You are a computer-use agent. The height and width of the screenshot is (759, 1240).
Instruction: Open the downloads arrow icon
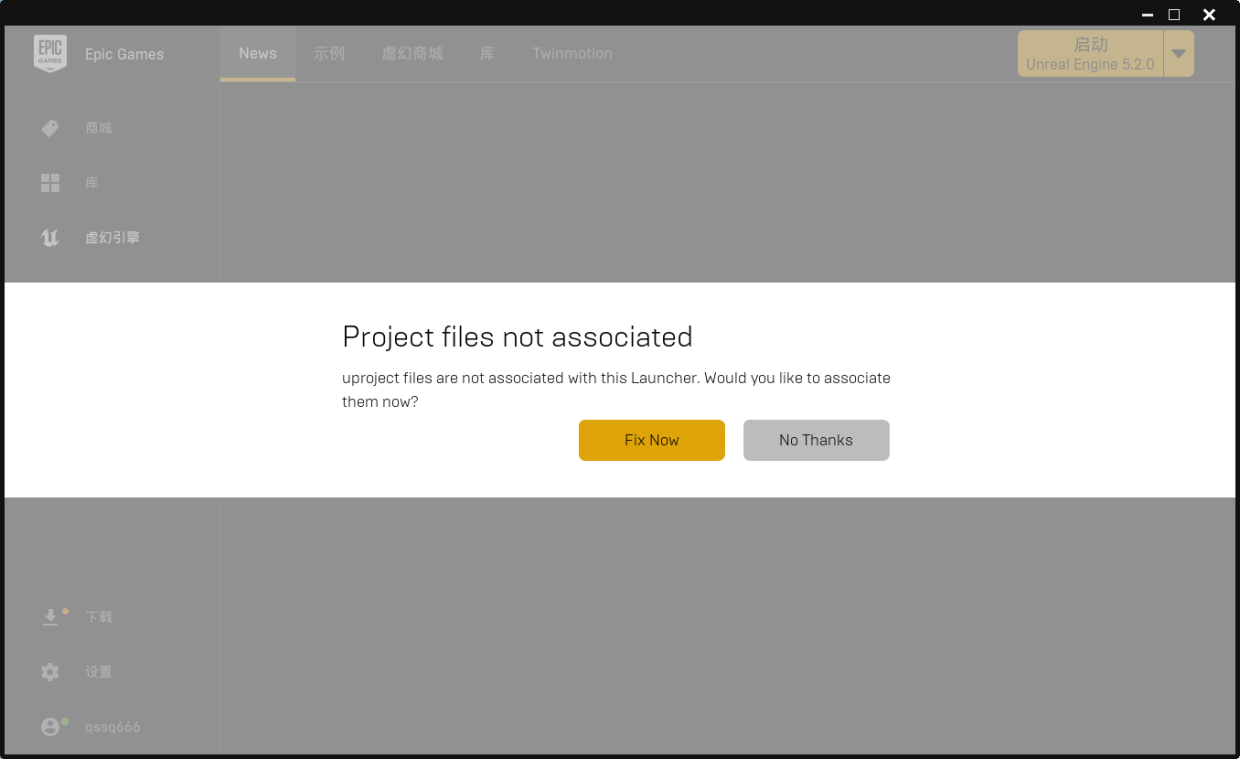pos(50,617)
